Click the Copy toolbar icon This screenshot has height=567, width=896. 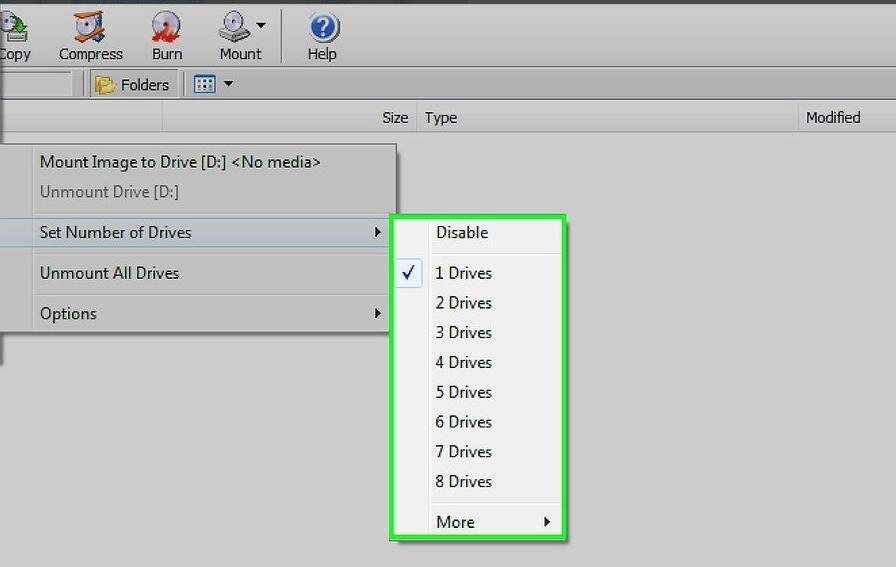[14, 27]
